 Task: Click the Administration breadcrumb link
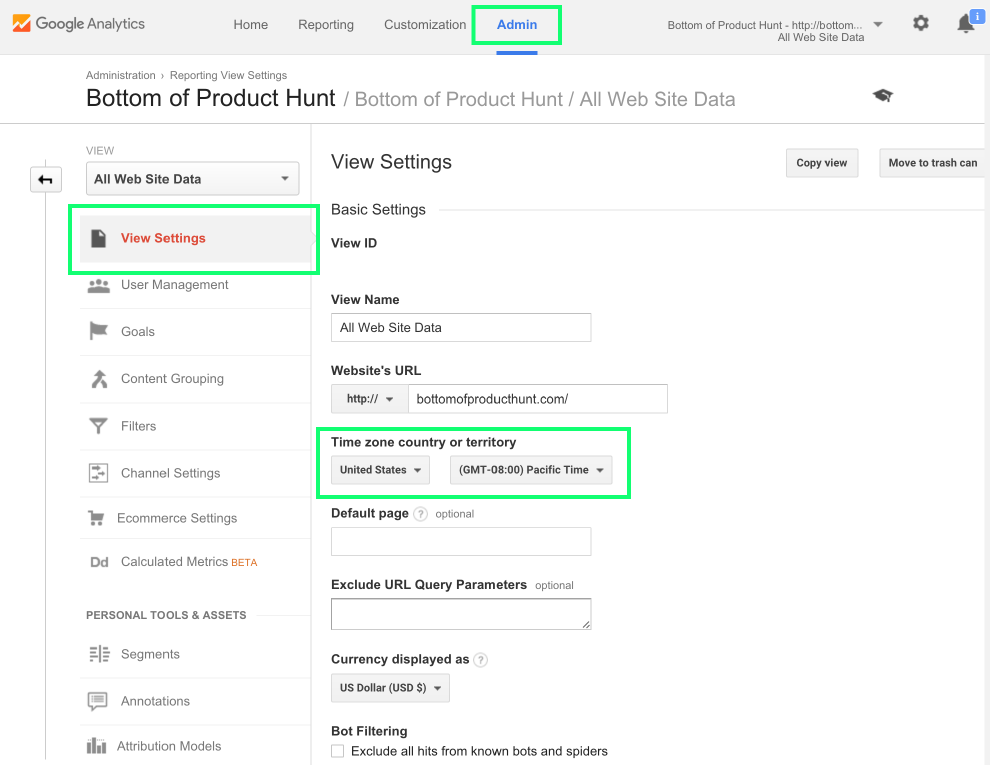pyautogui.click(x=121, y=75)
